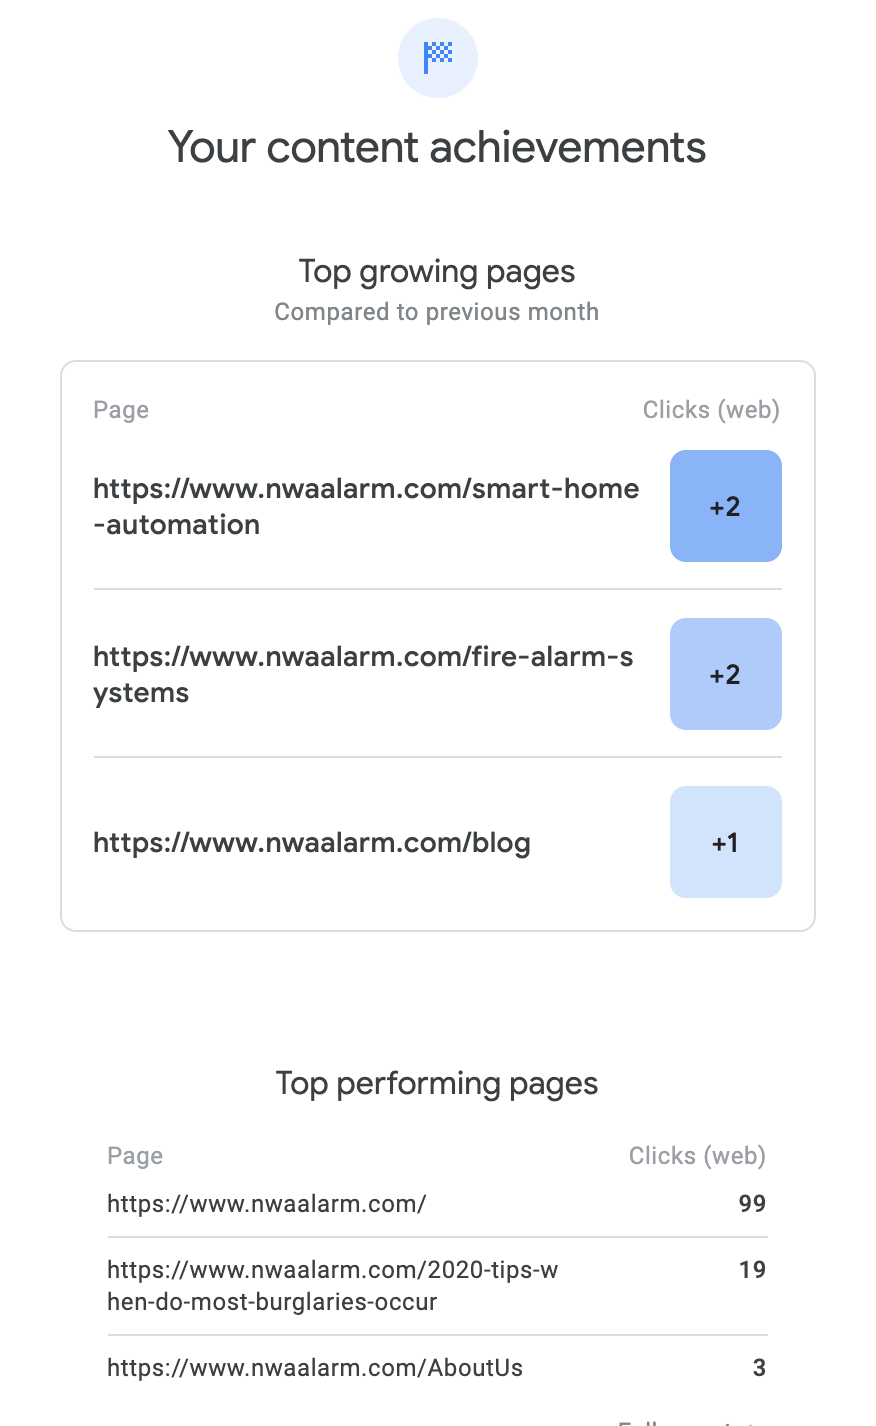The height and width of the screenshot is (1426, 876).
Task: Open the AboutUs page link
Action: click(x=314, y=1368)
